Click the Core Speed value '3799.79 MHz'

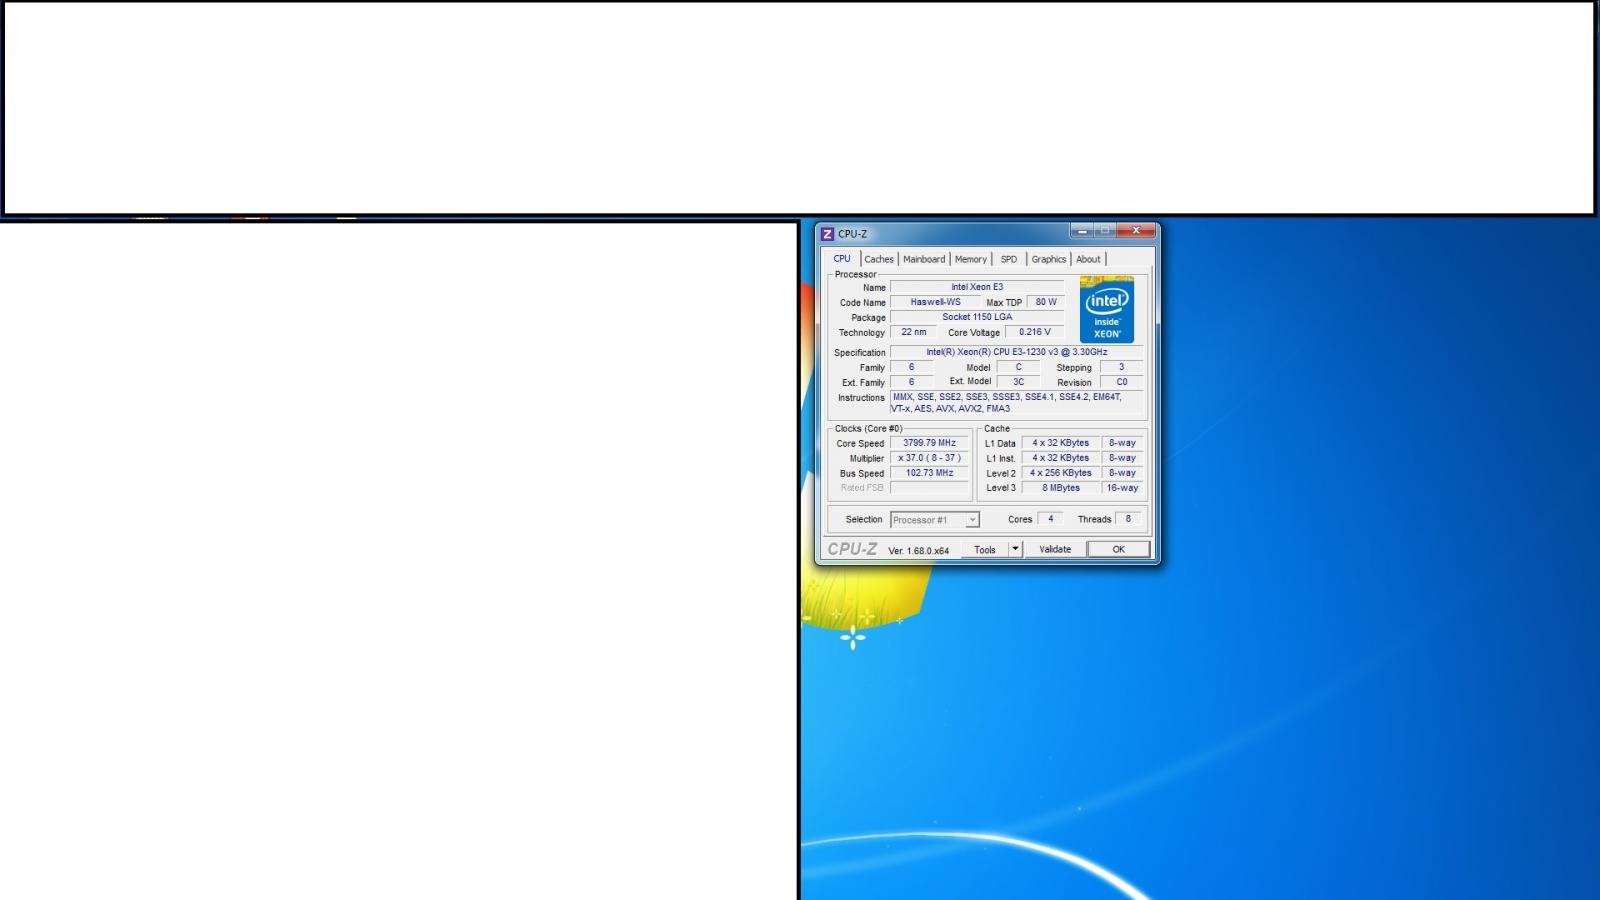click(x=929, y=443)
